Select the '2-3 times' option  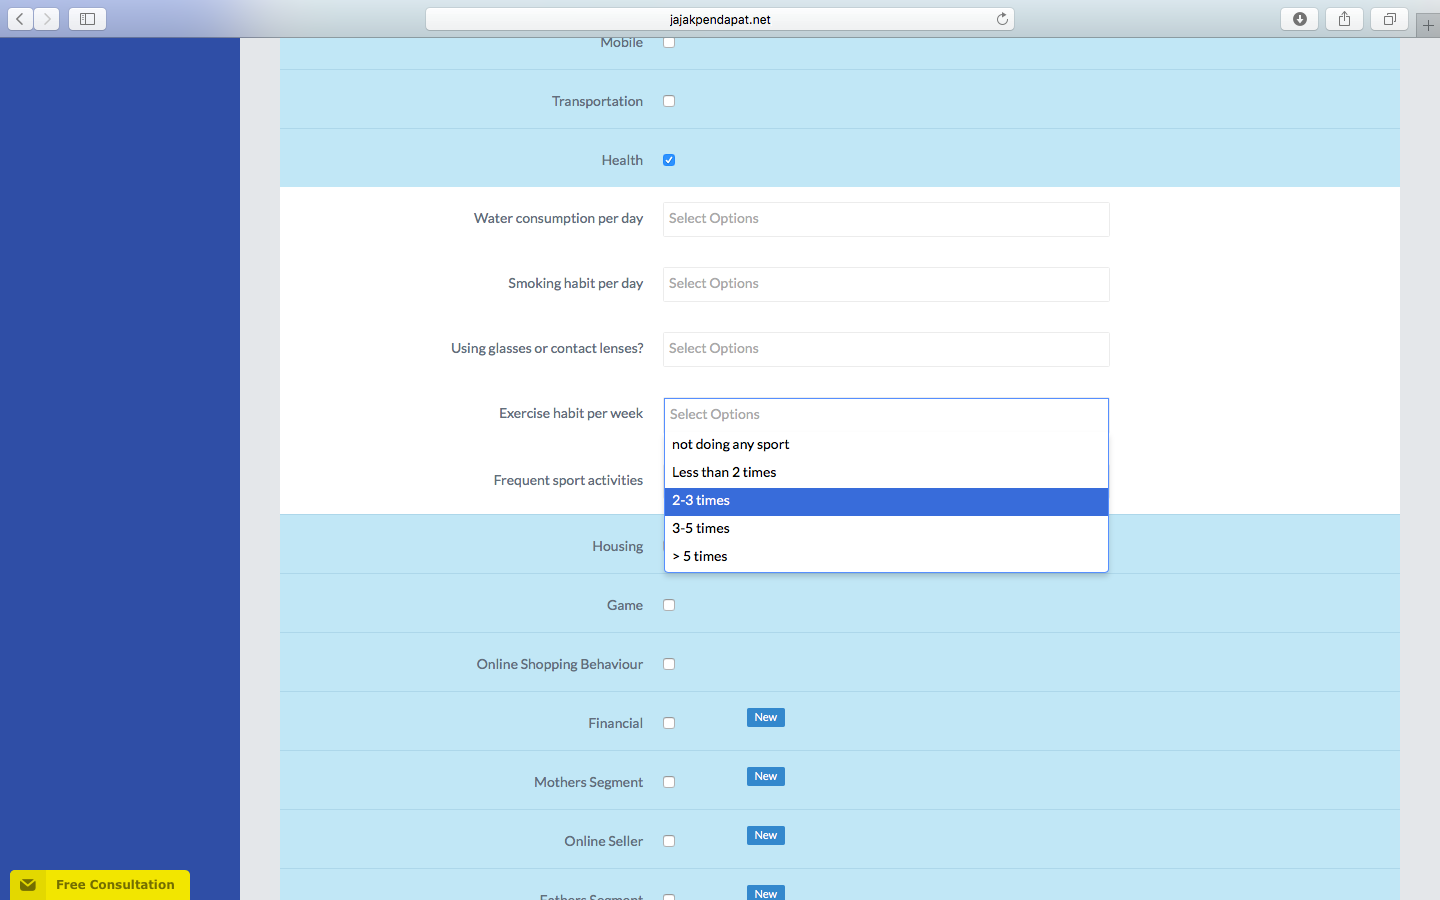coord(886,501)
